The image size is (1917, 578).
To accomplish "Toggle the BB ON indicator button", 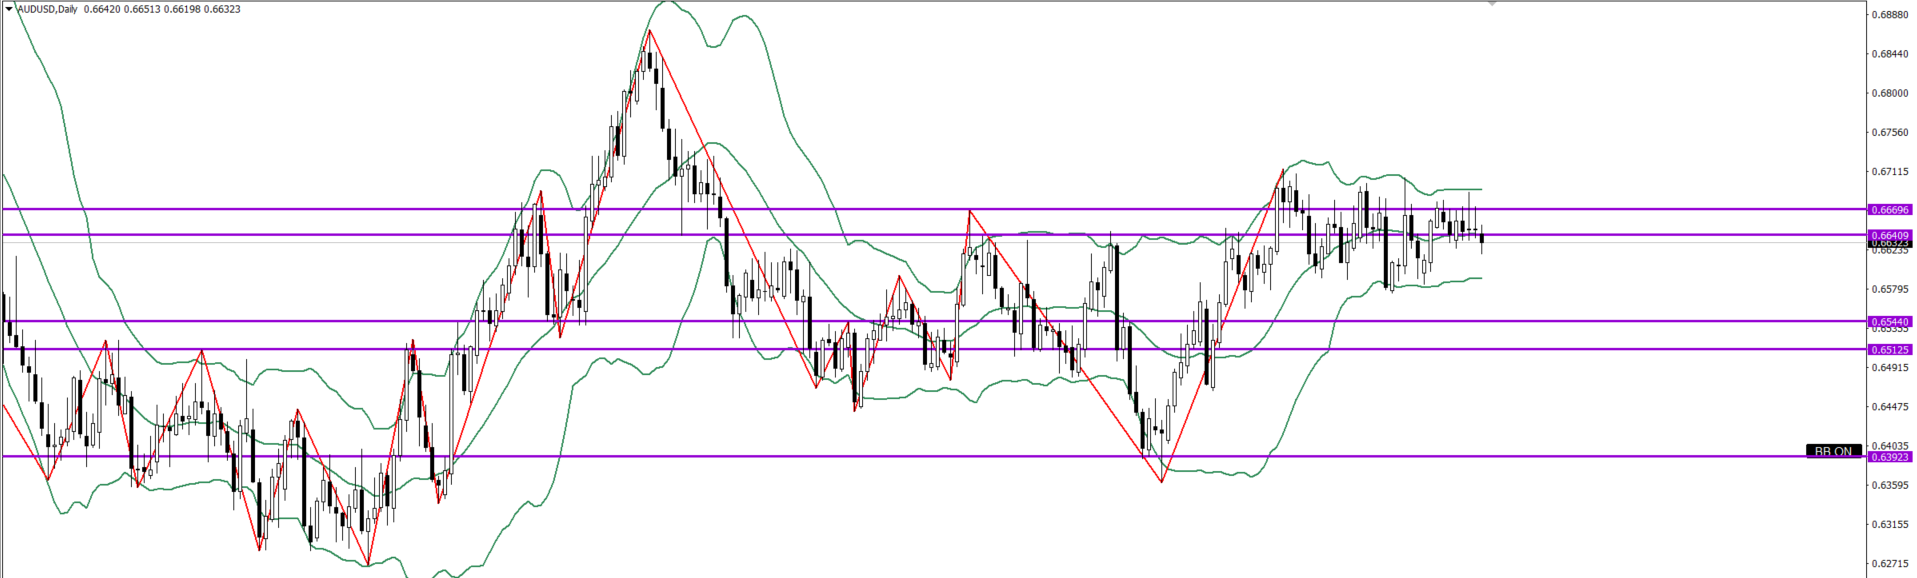I will (1833, 451).
